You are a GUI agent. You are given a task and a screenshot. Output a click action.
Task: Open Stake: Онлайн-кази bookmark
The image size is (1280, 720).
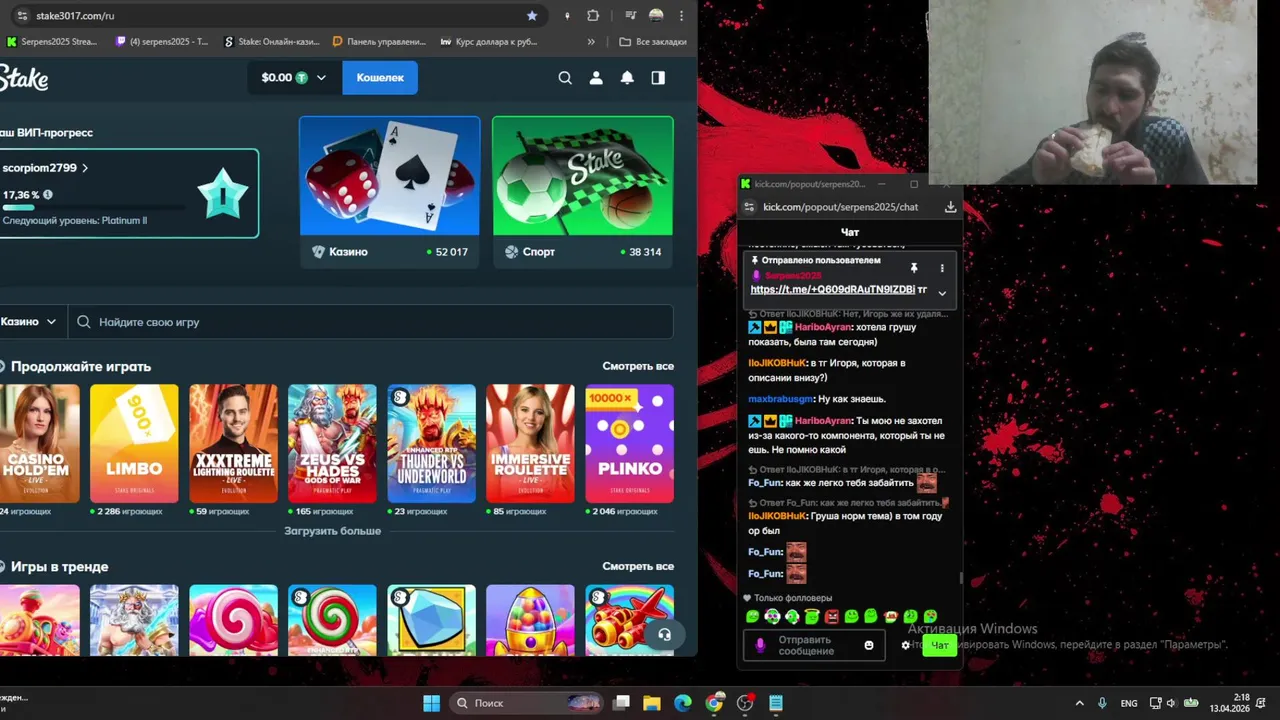pos(270,42)
